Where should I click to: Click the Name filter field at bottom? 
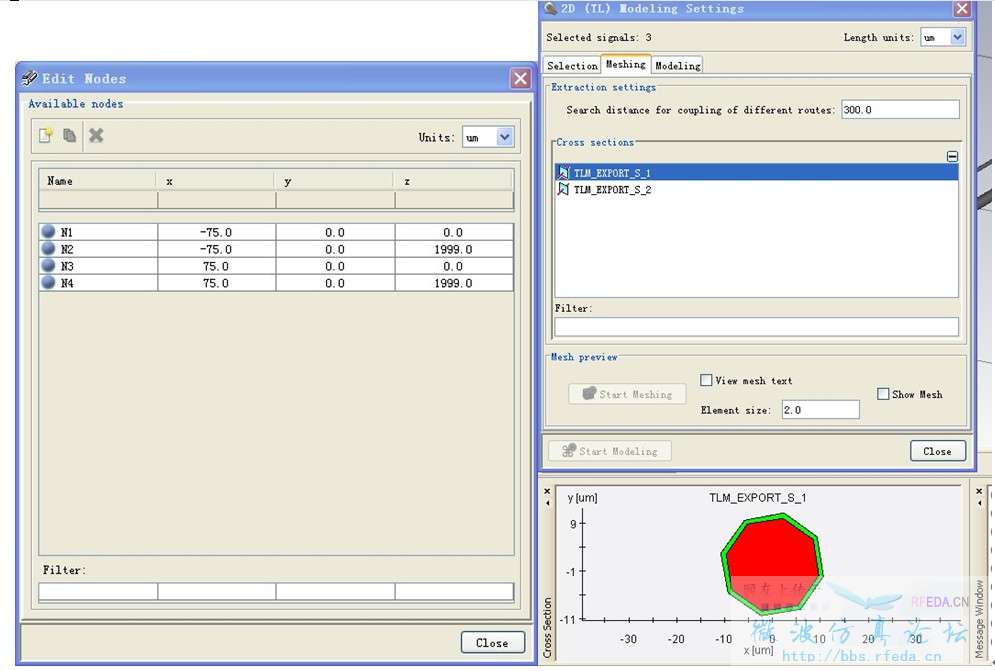click(x=98, y=592)
